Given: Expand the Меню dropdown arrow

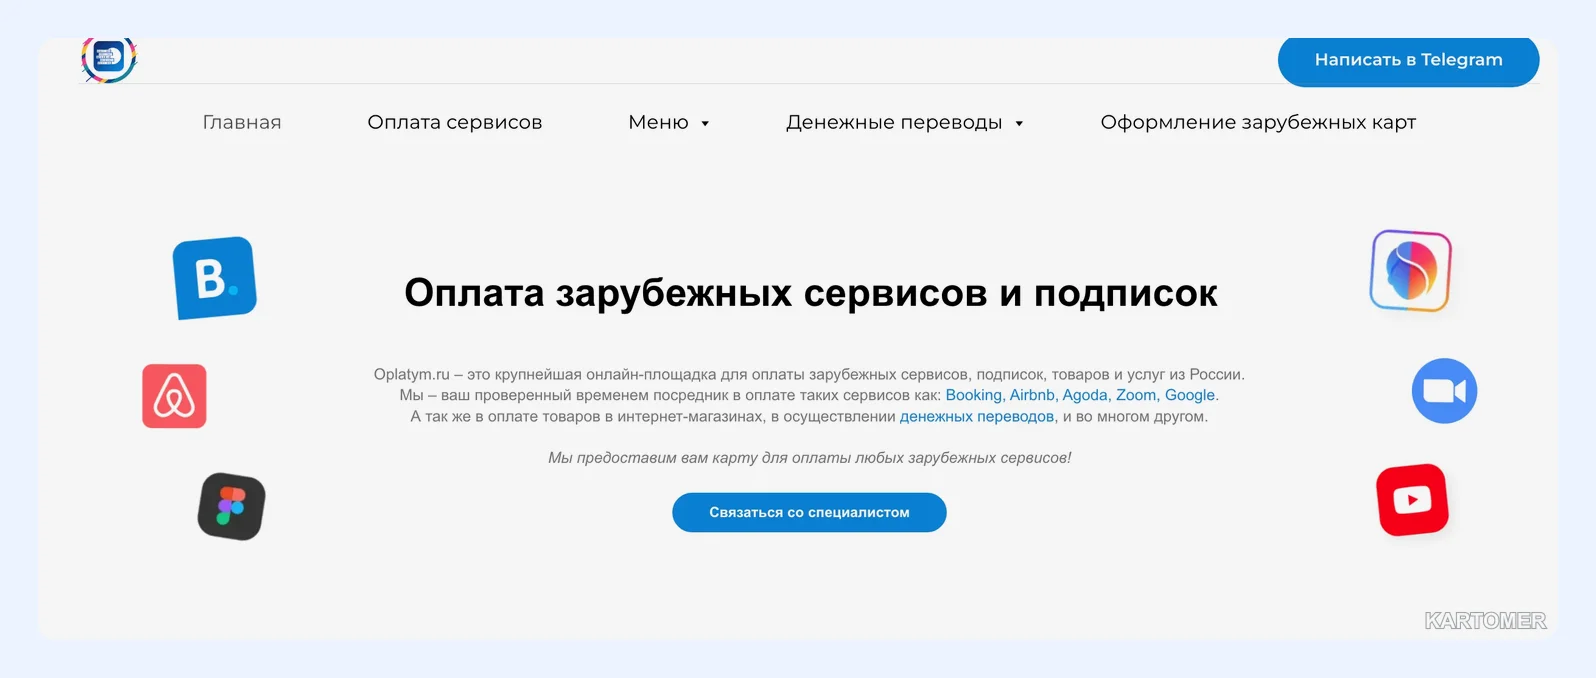Looking at the screenshot, I should click(705, 124).
